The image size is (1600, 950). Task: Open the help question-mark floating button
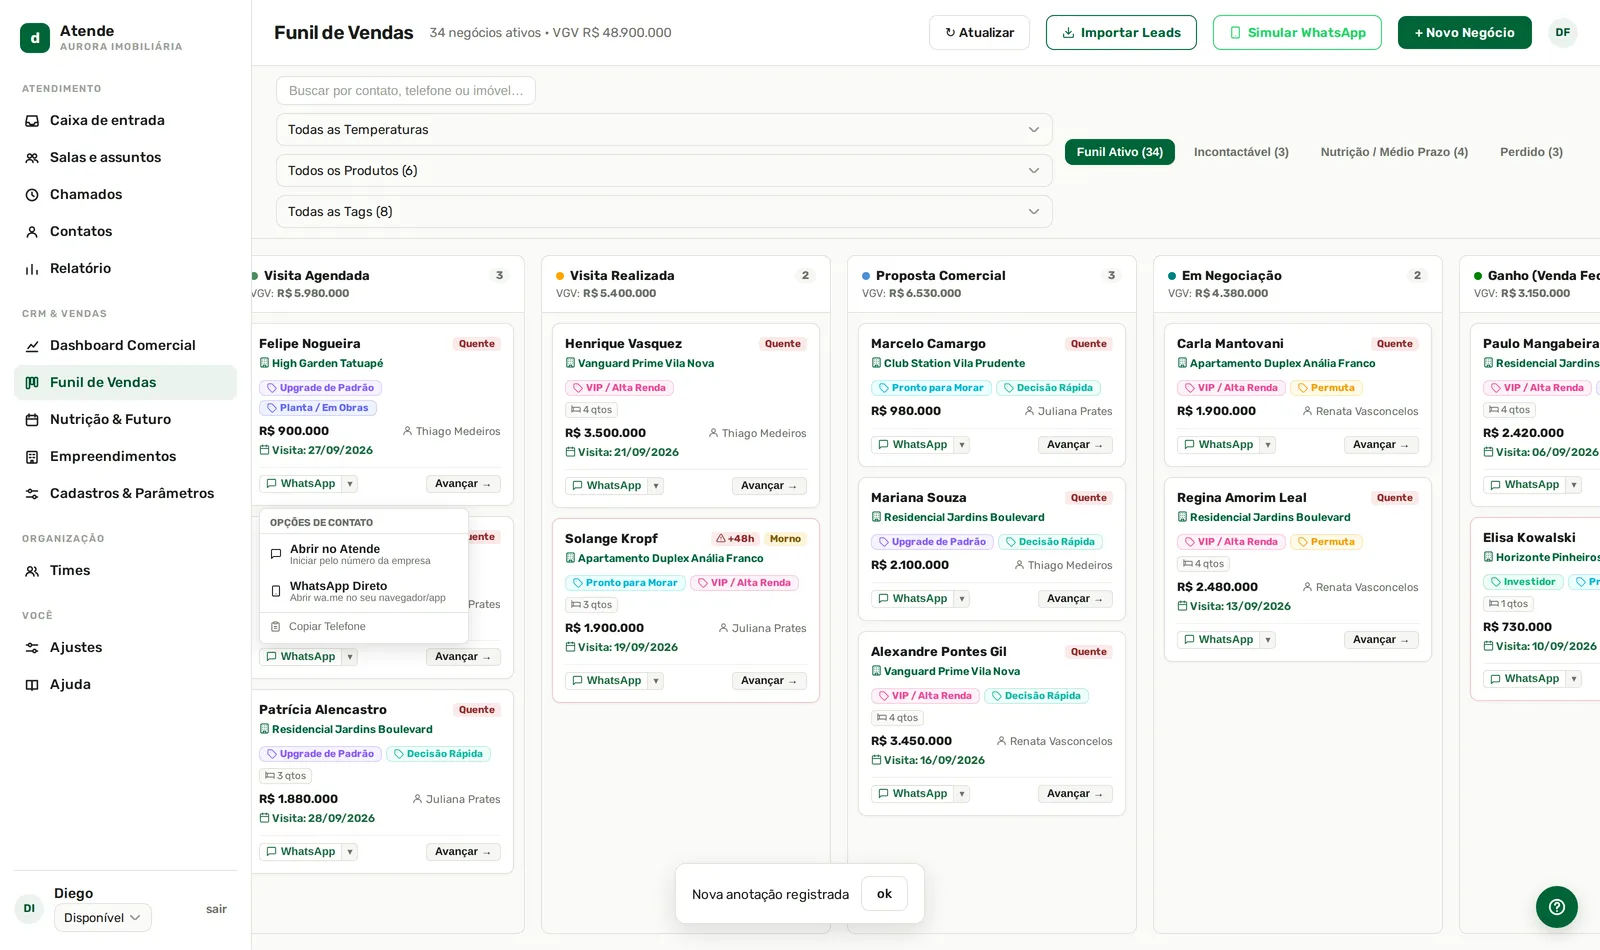[1557, 907]
